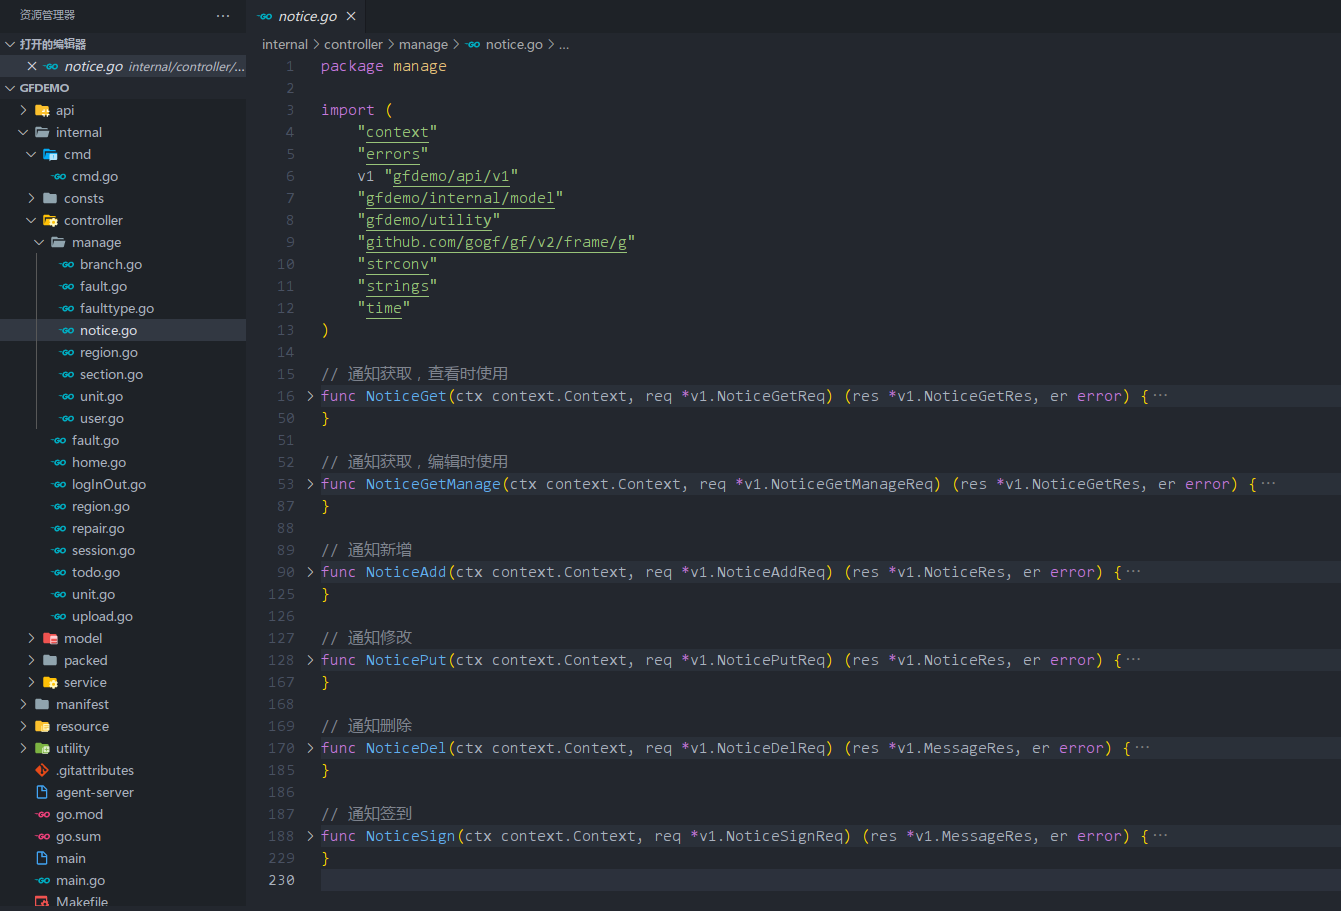1341x911 pixels.
Task: Click the gfdemo/internal/model import link
Action: pos(460,198)
